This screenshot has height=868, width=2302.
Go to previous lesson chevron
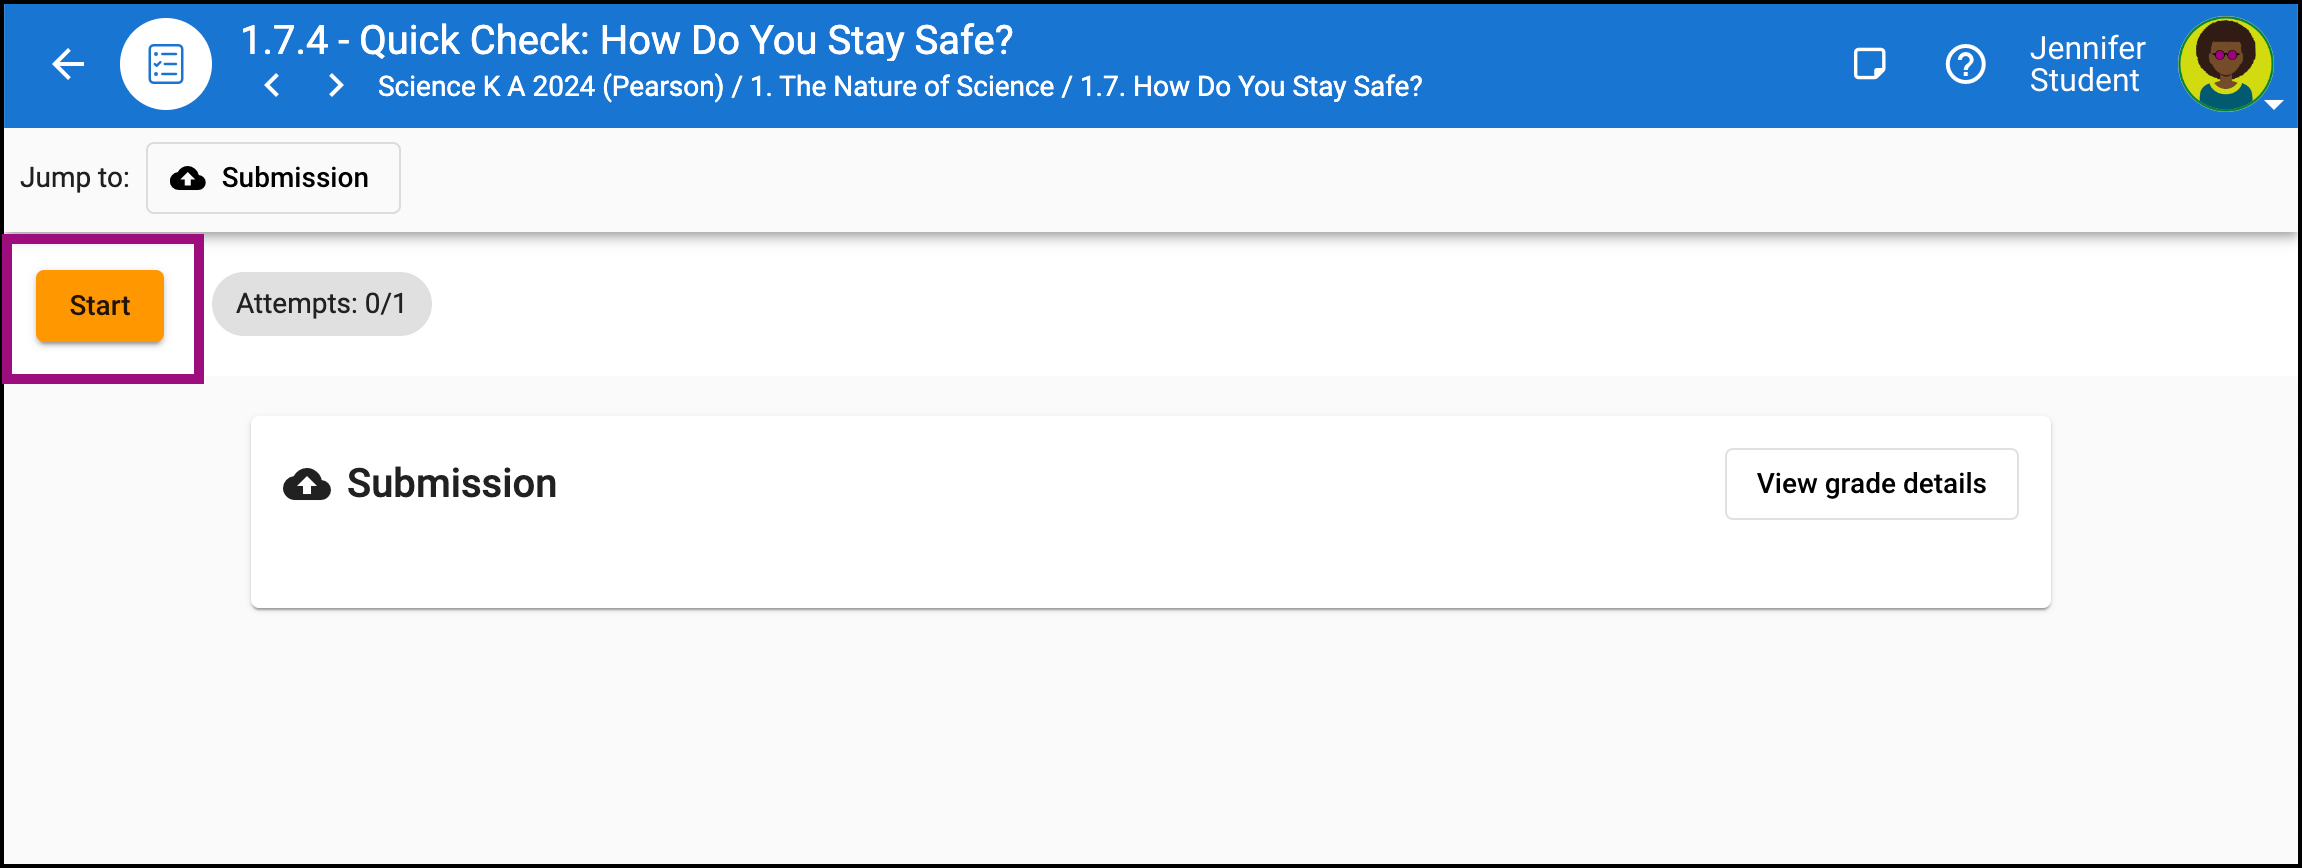point(272,86)
